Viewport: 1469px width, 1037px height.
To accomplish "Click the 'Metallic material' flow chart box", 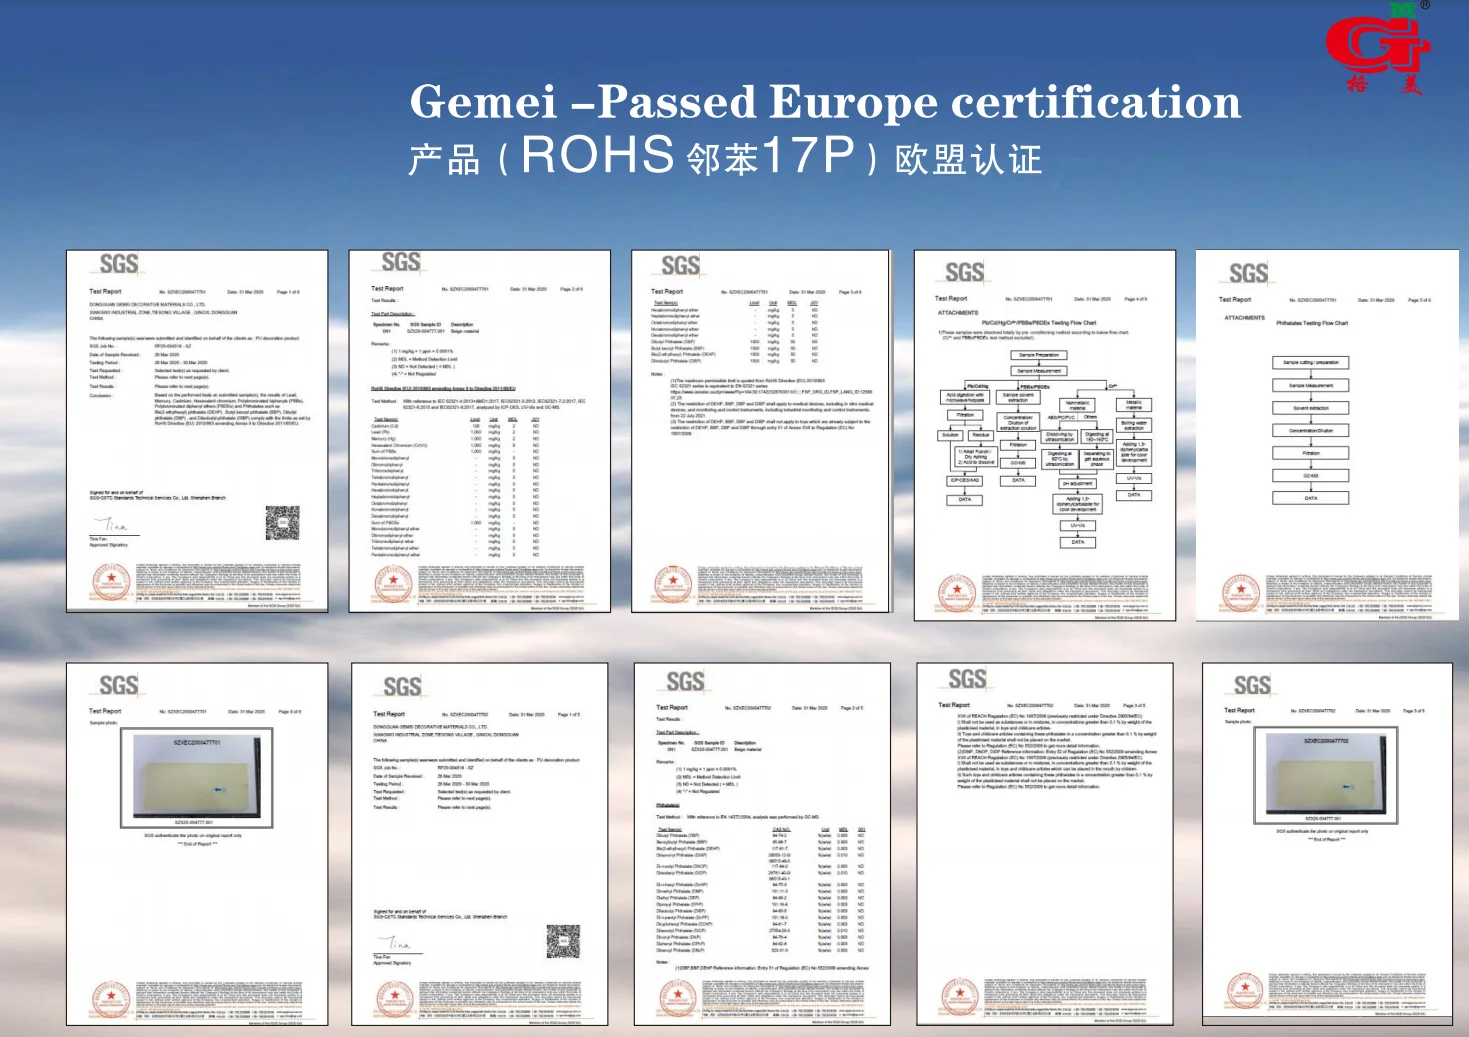I will pyautogui.click(x=1134, y=405).
